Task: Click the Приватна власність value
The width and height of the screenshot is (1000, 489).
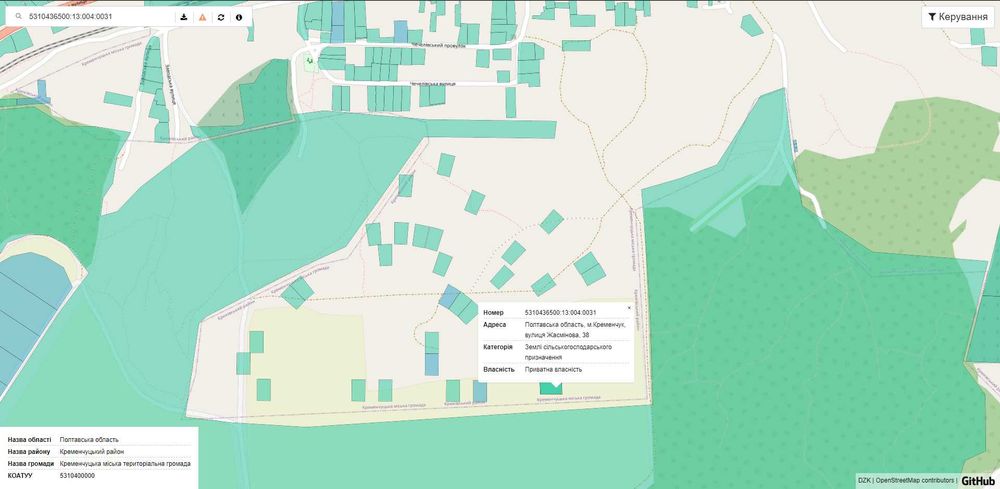Action: [x=553, y=370]
